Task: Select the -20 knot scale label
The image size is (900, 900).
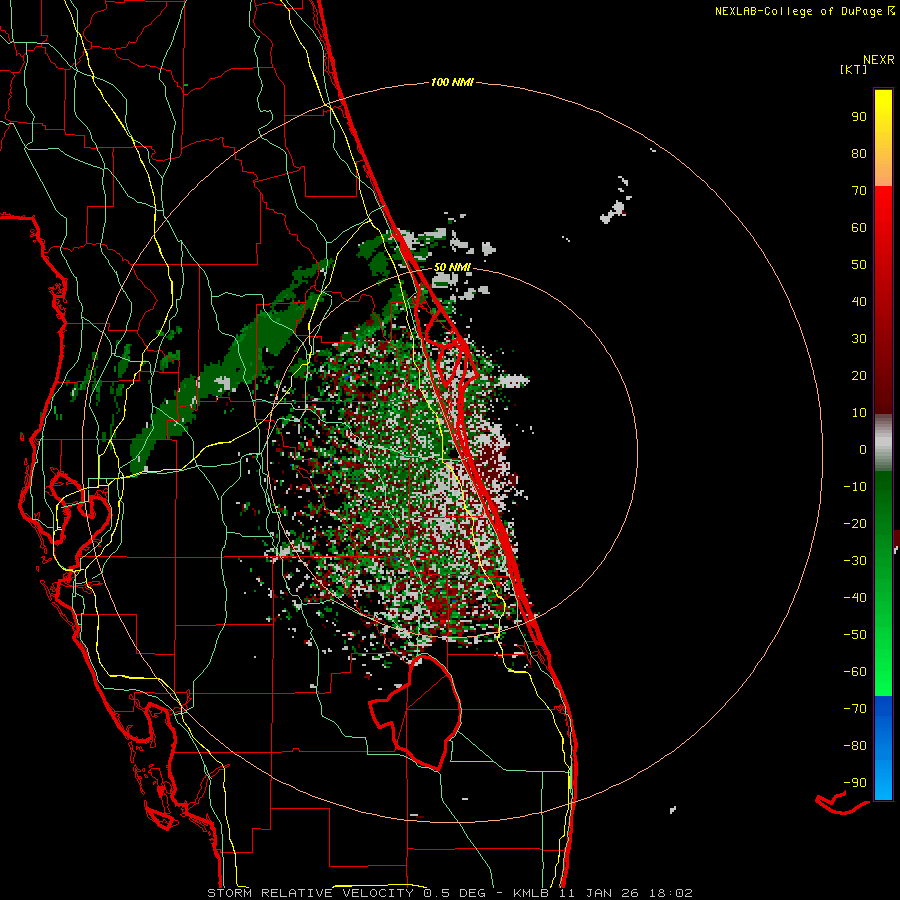Action: tap(855, 523)
